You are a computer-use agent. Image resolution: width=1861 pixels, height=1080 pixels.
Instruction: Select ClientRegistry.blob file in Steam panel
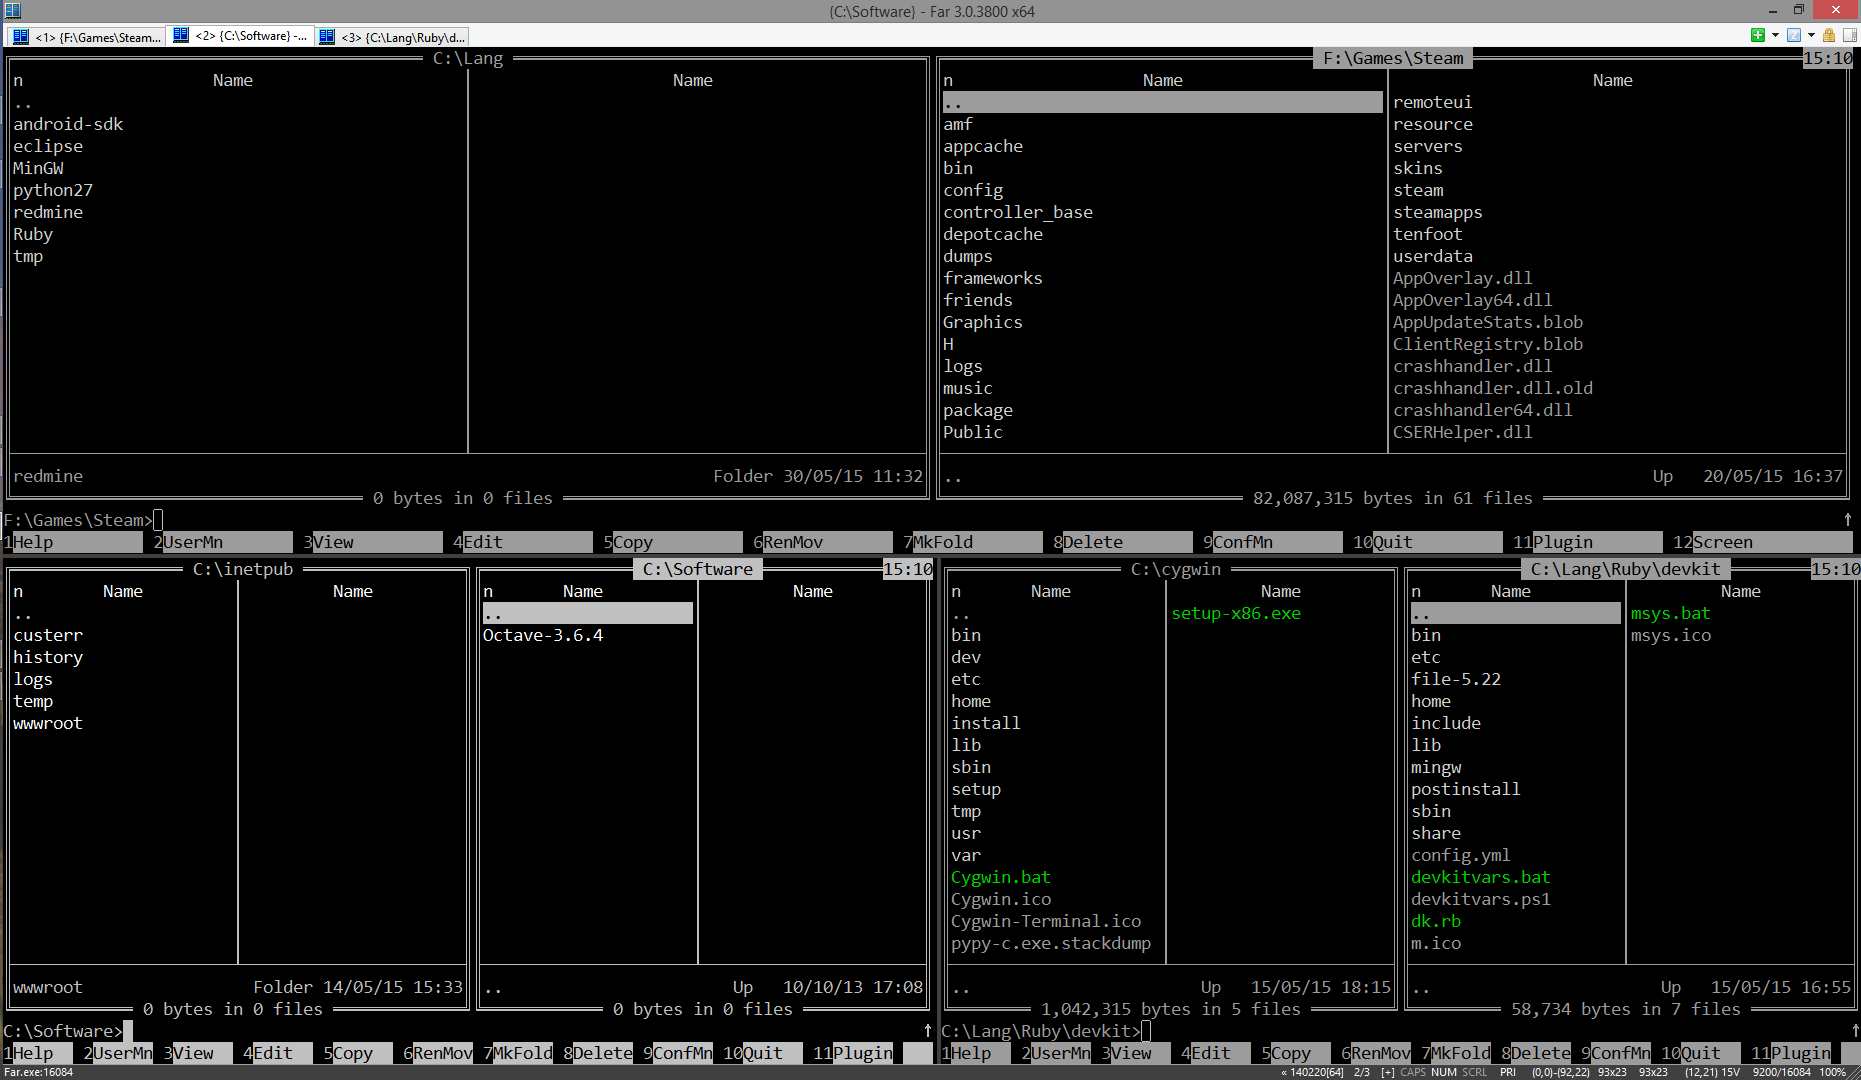[x=1488, y=344]
